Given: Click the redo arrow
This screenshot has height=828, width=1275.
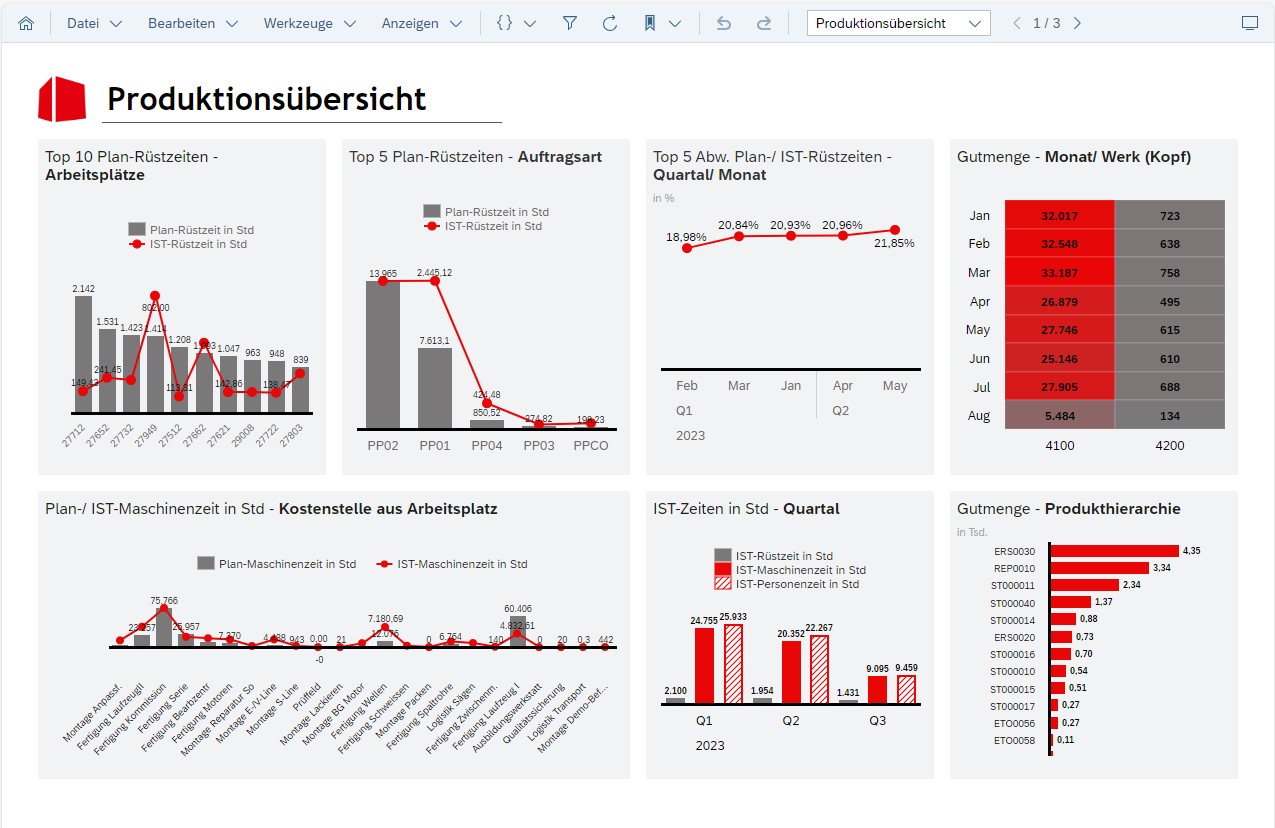Looking at the screenshot, I should point(763,22).
